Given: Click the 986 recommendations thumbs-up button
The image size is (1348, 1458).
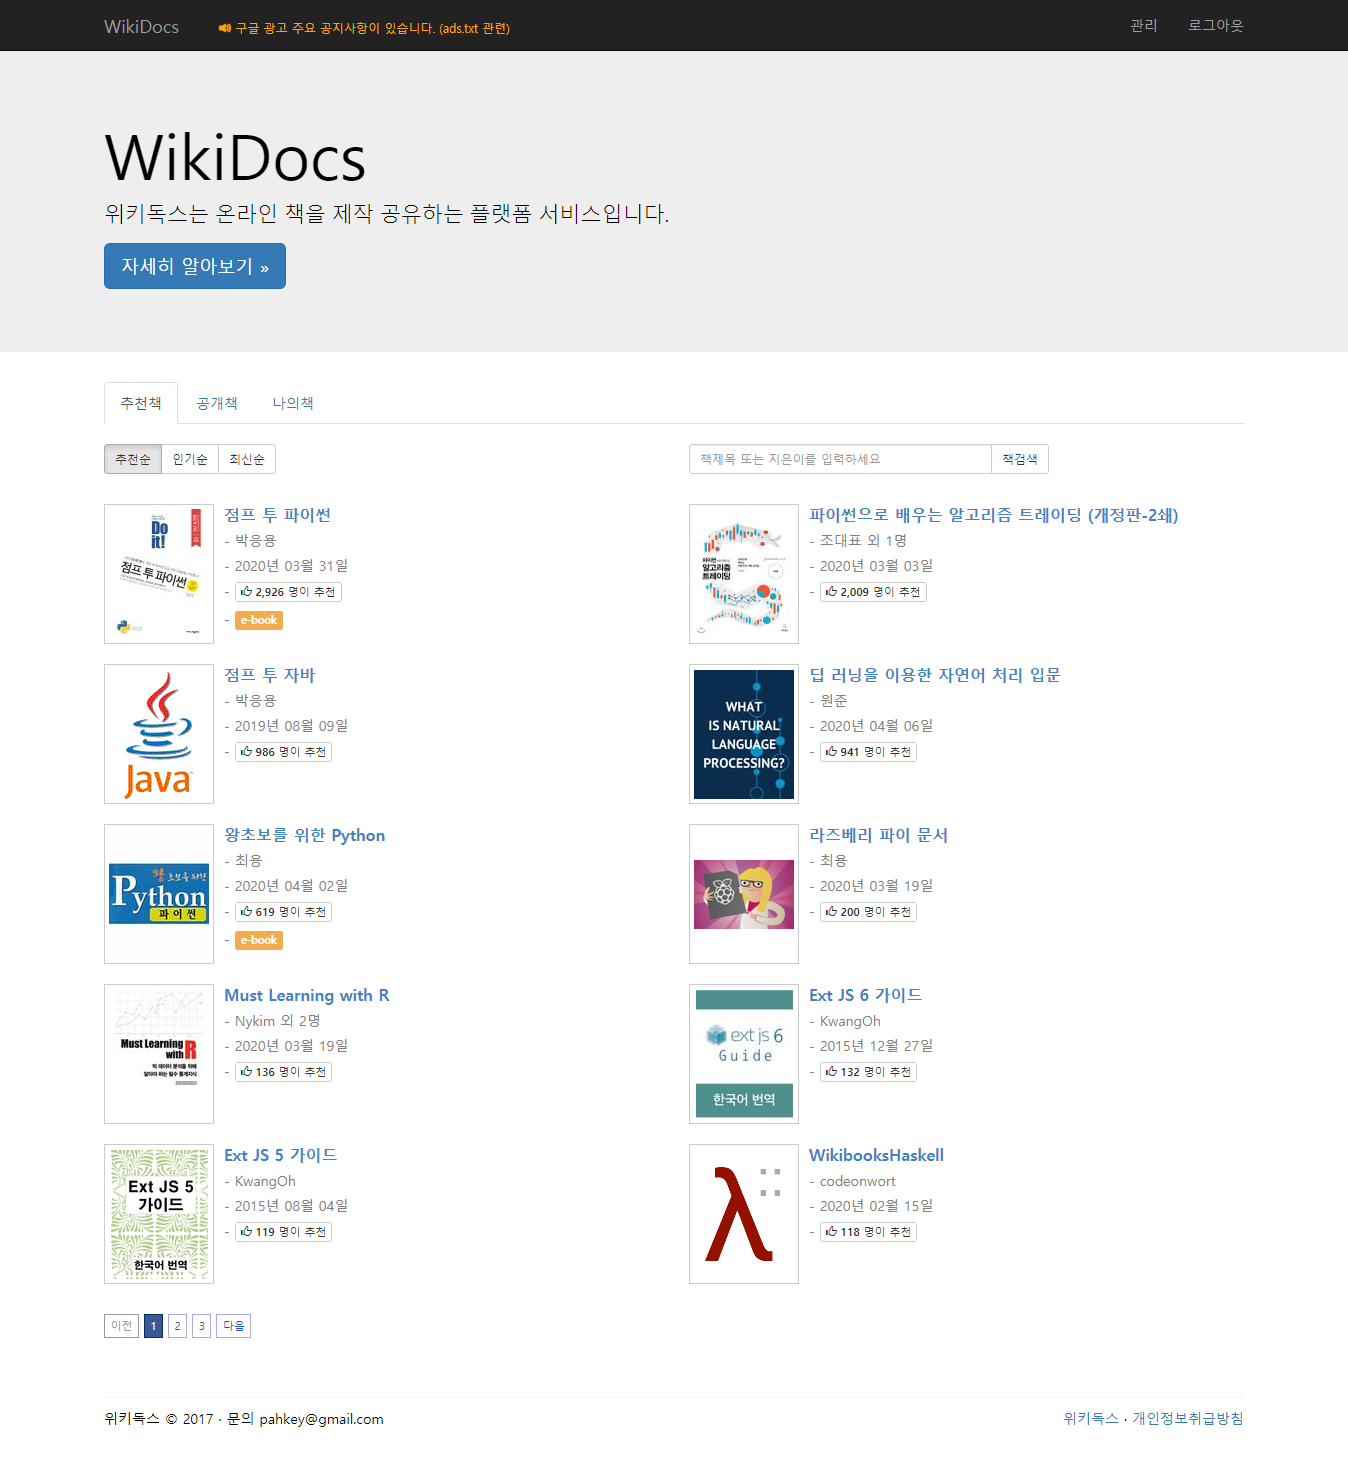Looking at the screenshot, I should 283,752.
